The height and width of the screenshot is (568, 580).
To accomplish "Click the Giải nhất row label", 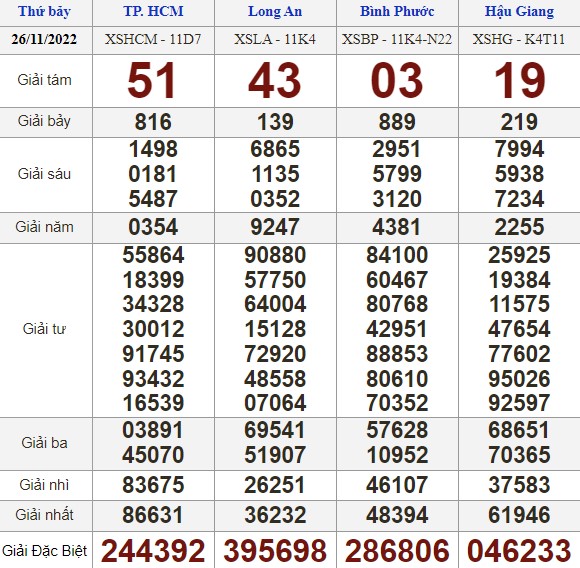I will coord(44,515).
